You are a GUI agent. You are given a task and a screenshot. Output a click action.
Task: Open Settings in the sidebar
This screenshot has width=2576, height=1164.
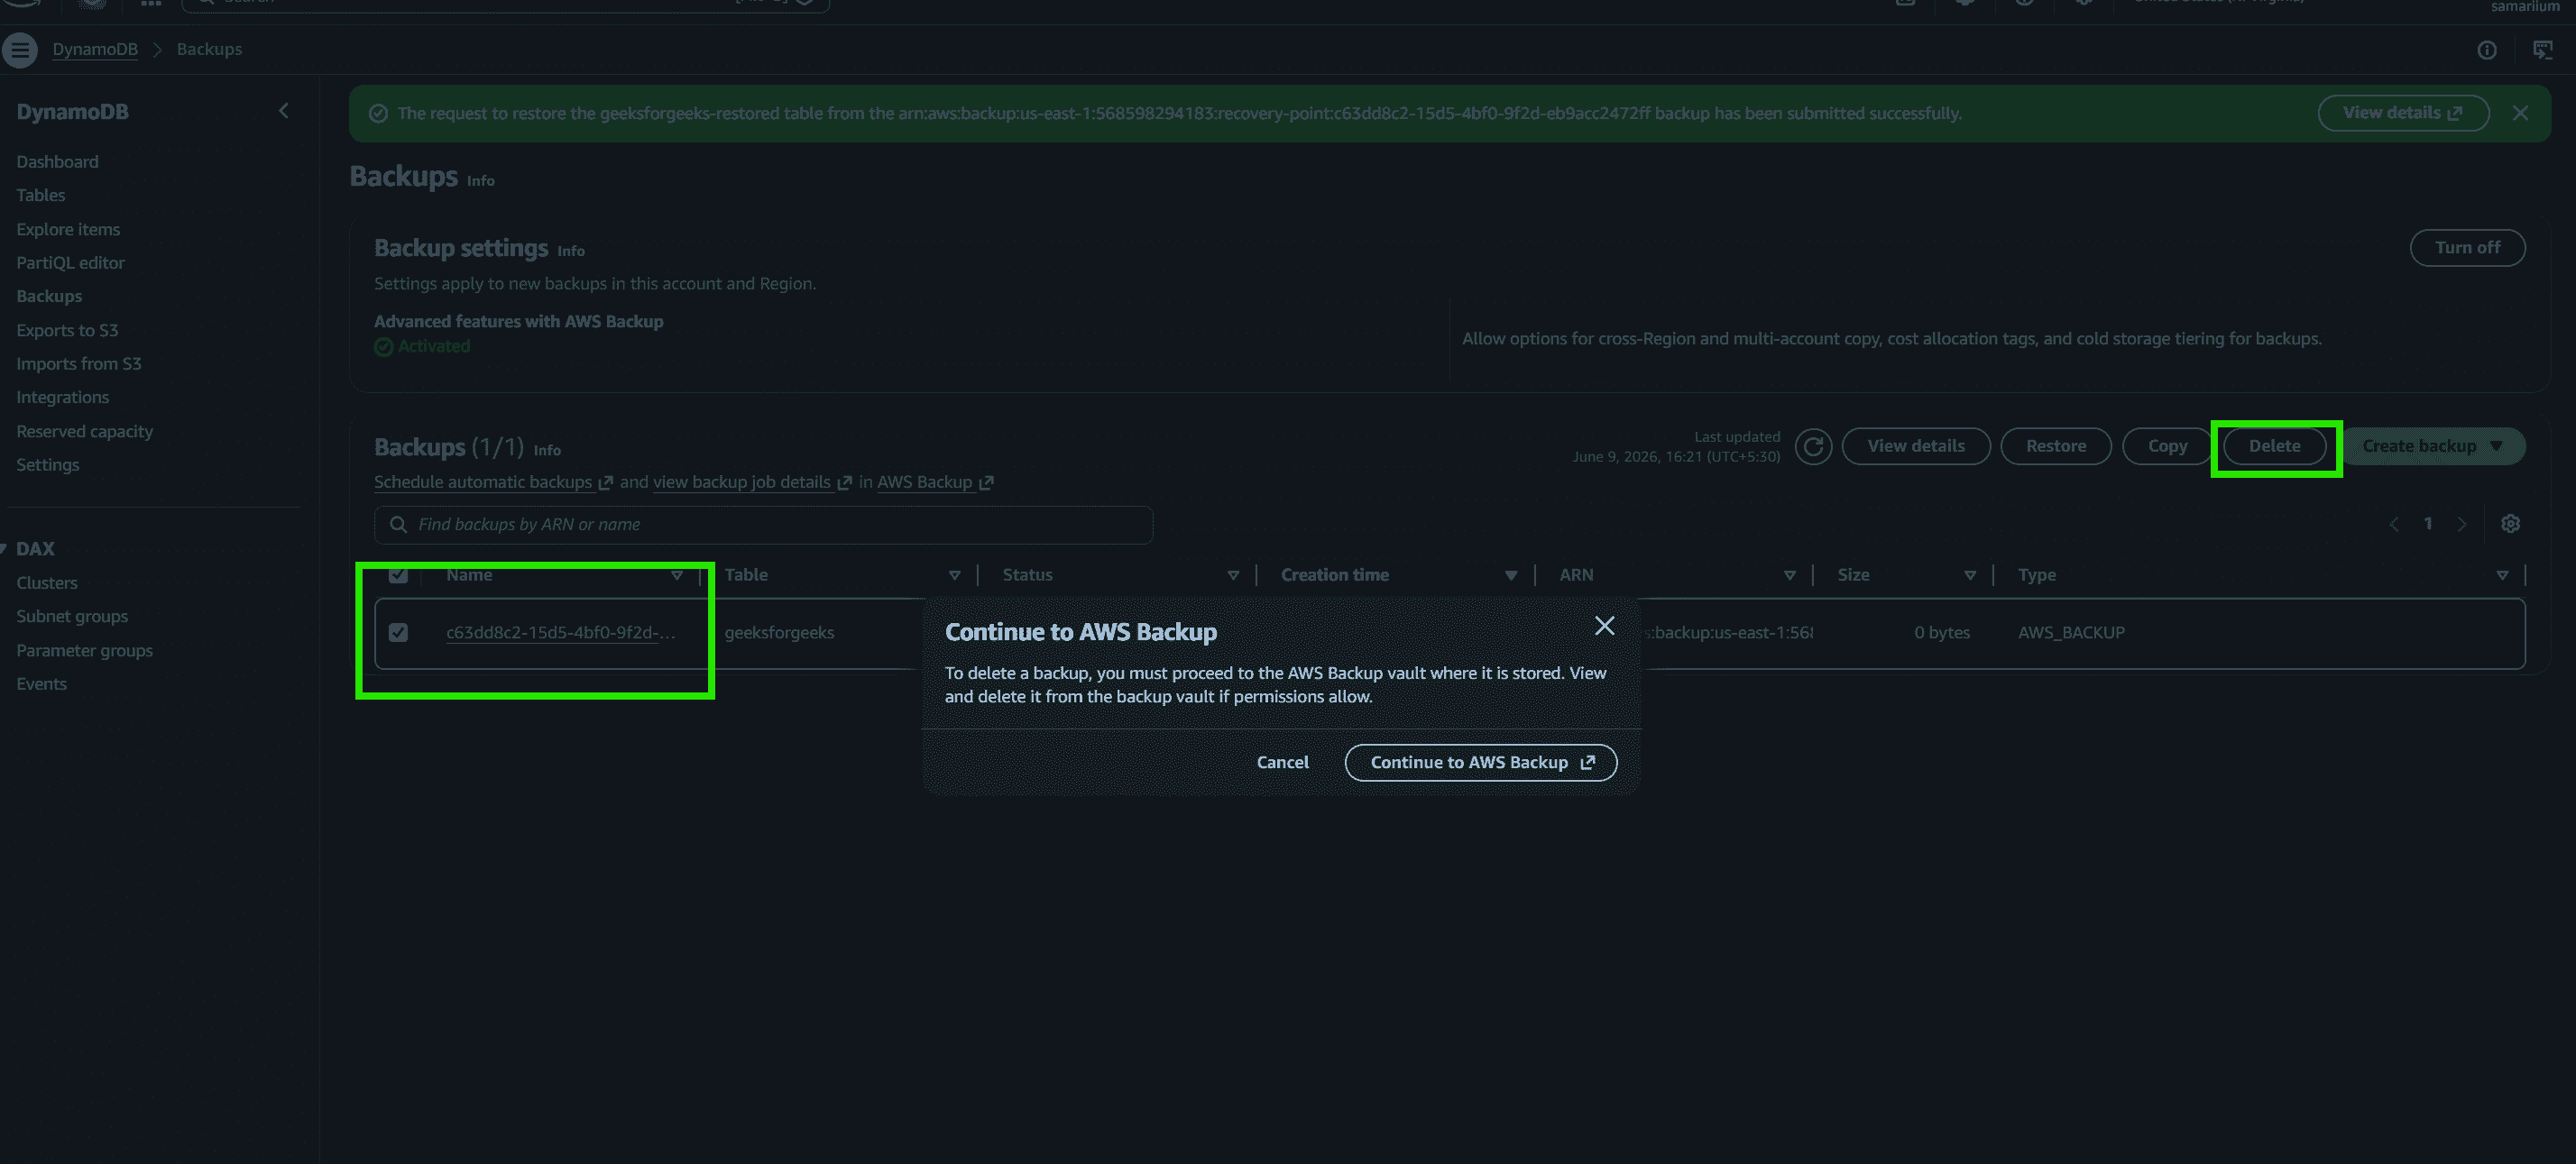click(47, 465)
